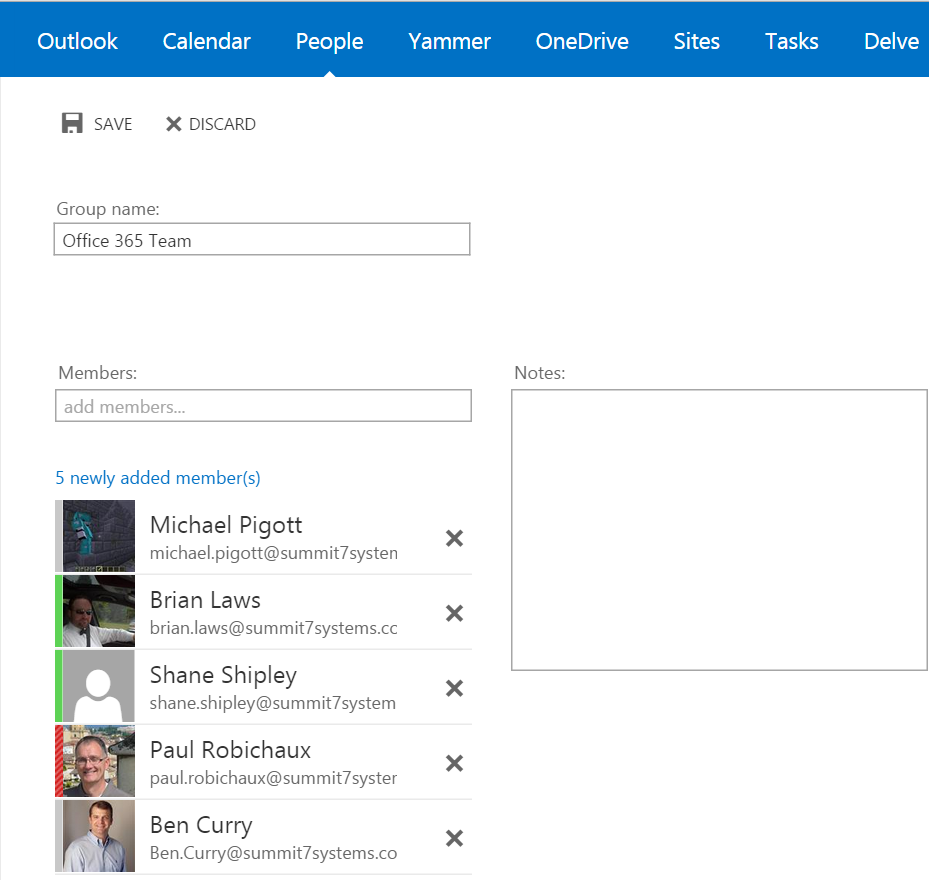Viewport: 929px width, 880px height.
Task: Remove Shane Shipley from members list
Action: [454, 688]
